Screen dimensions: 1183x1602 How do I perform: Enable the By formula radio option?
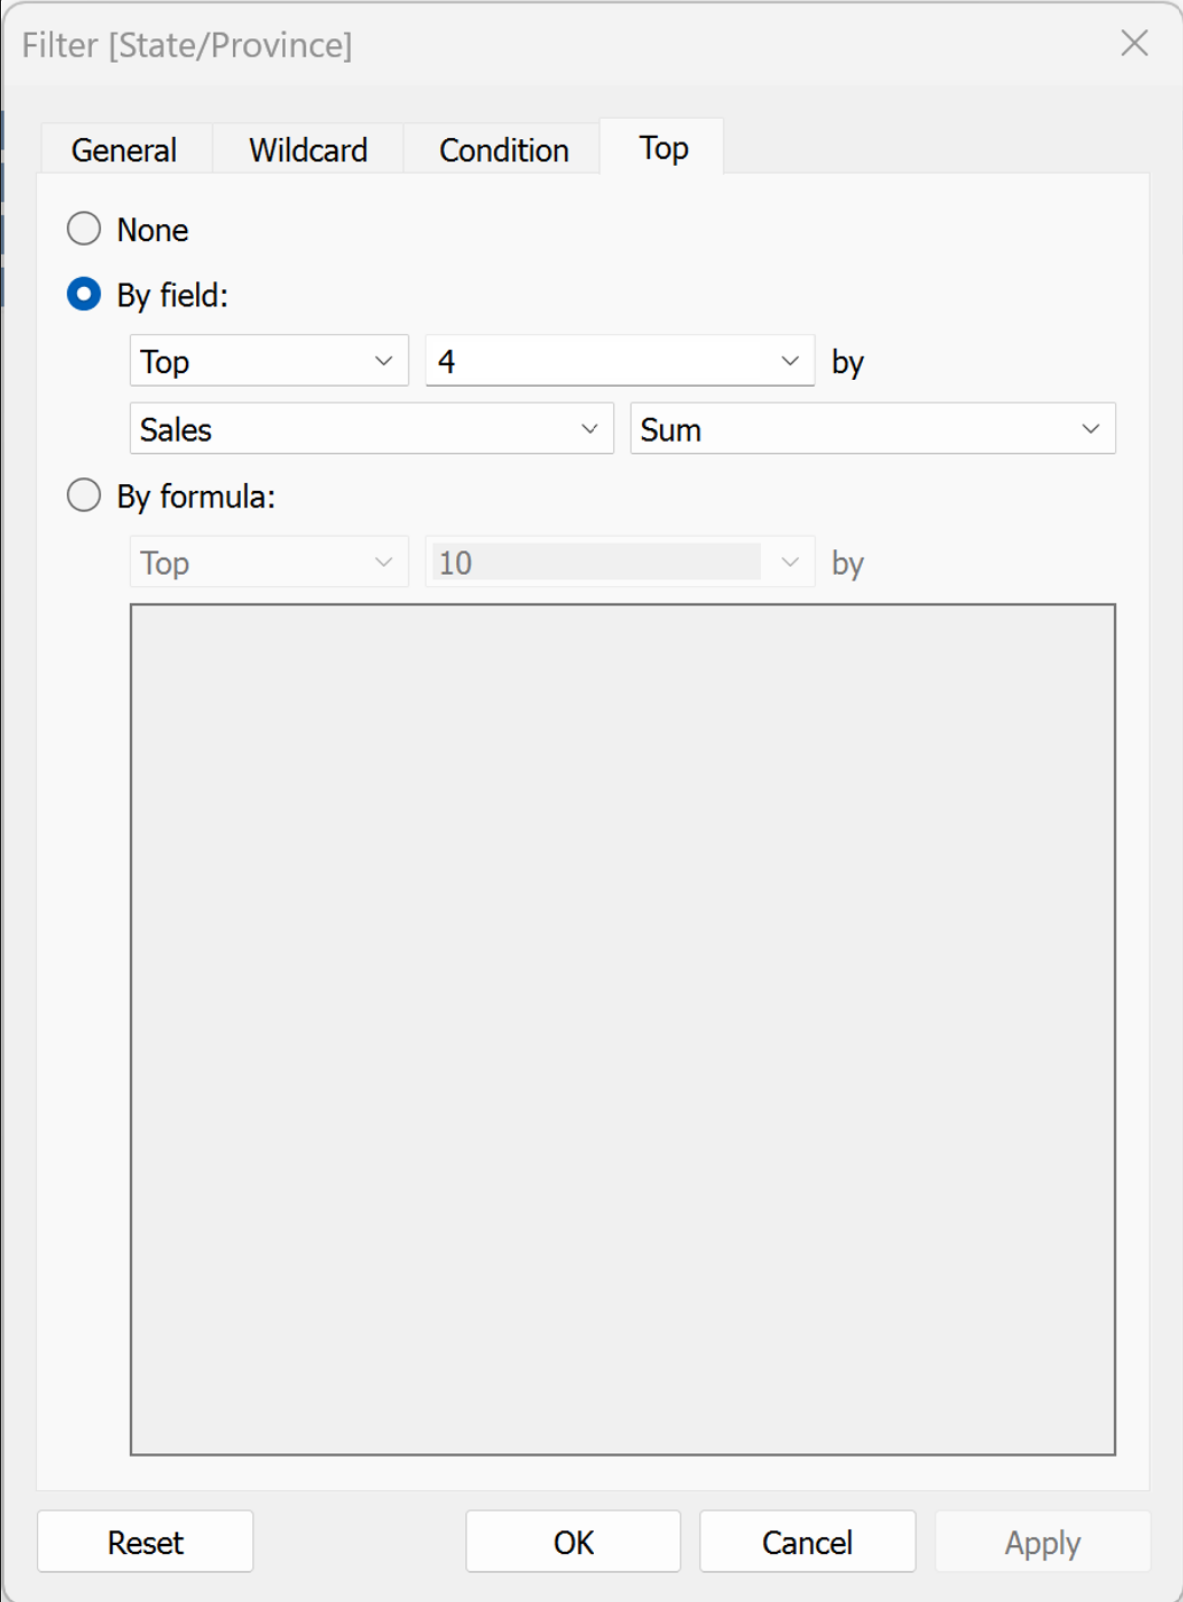point(84,496)
